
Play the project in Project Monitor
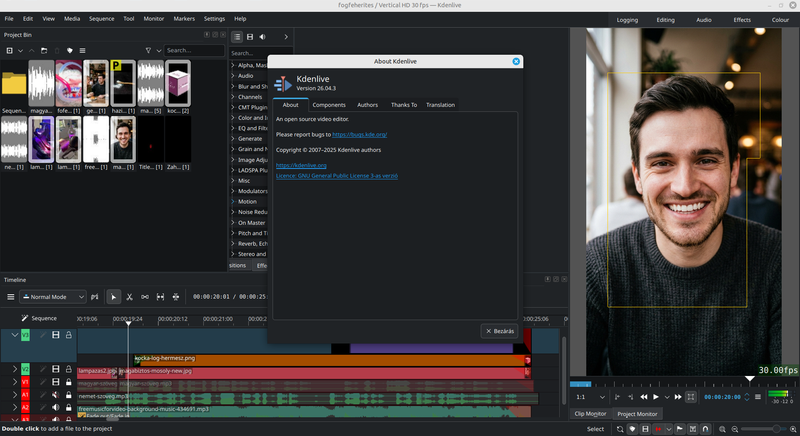pyautogui.click(x=656, y=397)
